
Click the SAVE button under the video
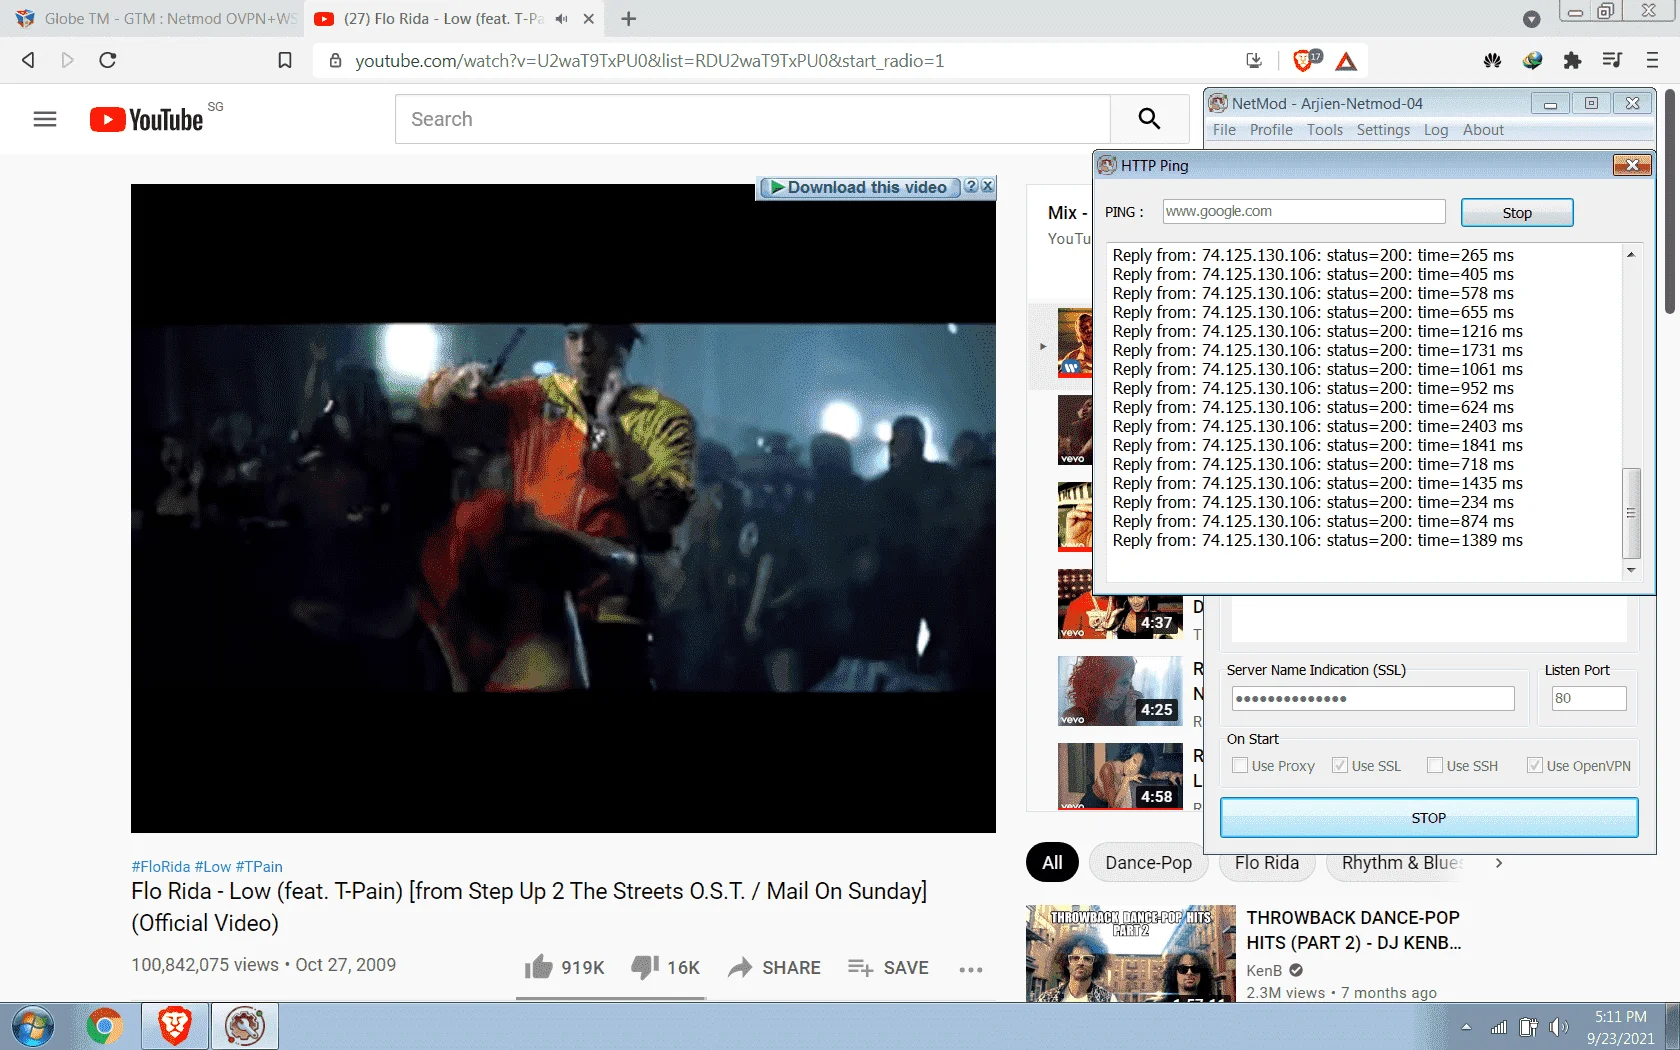click(888, 968)
